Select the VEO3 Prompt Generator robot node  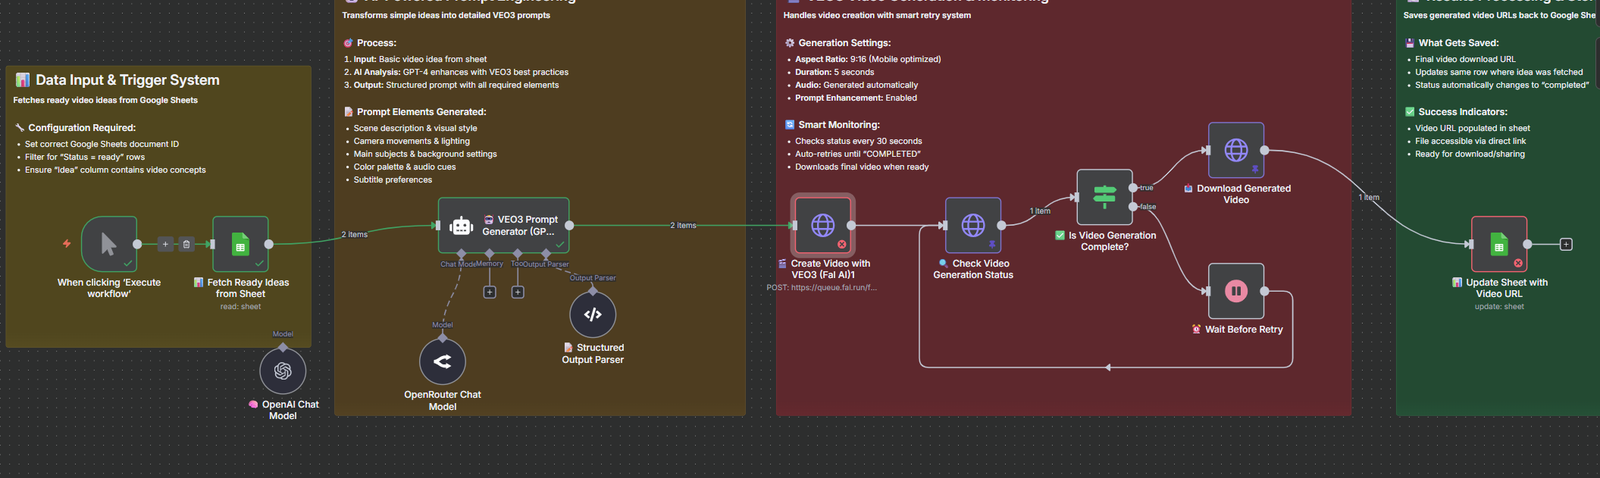click(x=504, y=225)
